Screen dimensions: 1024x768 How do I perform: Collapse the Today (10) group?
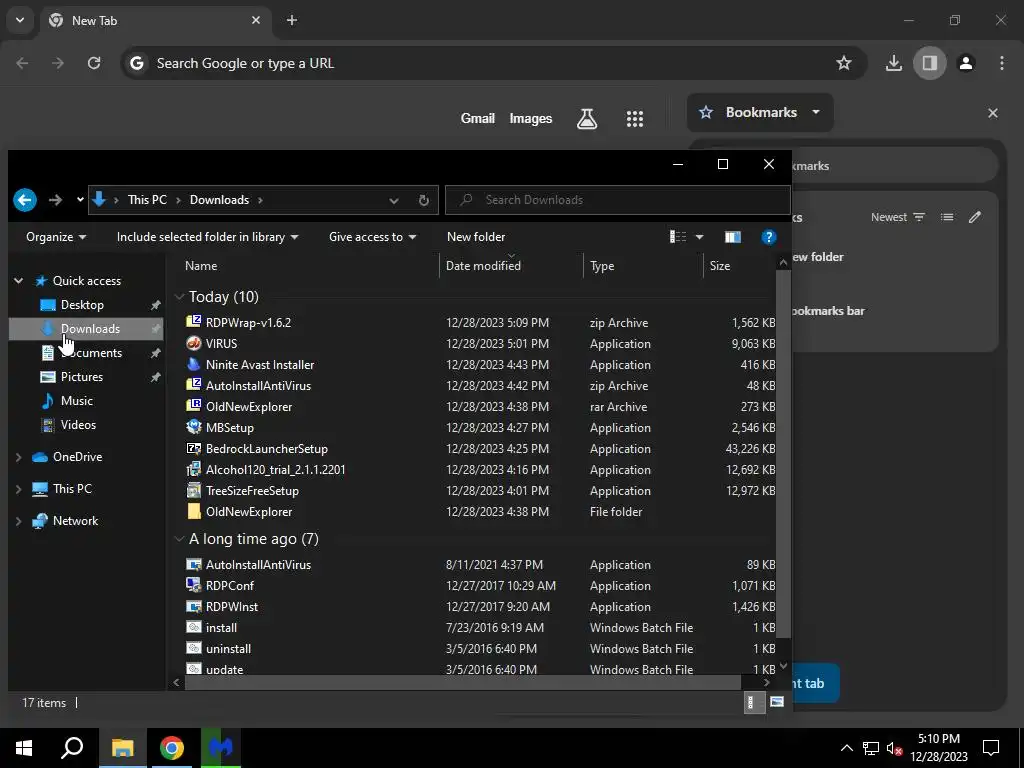179,297
